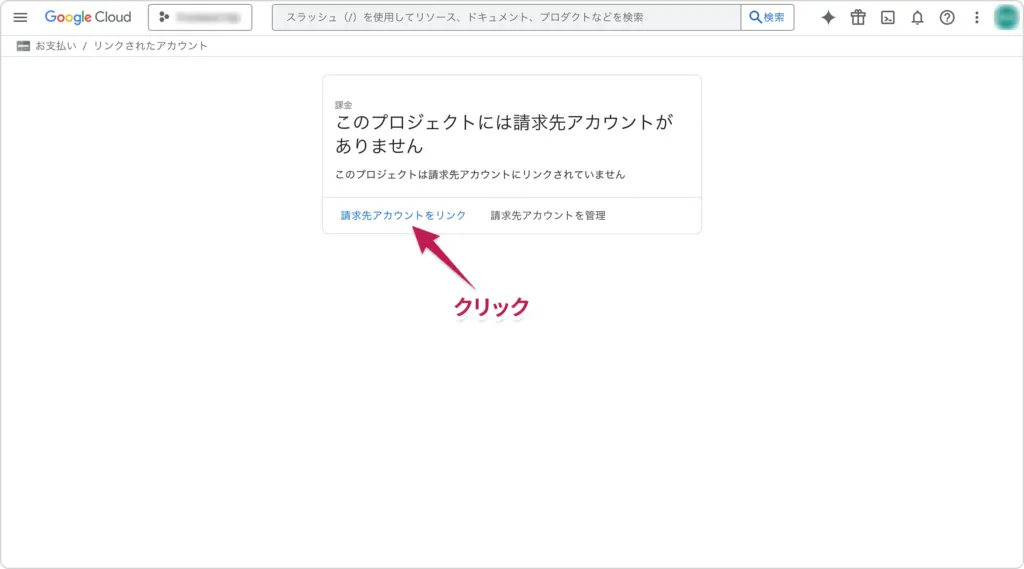1024x569 pixels.
Task: Open the main navigation hamburger menu
Action: pyautogui.click(x=20, y=17)
